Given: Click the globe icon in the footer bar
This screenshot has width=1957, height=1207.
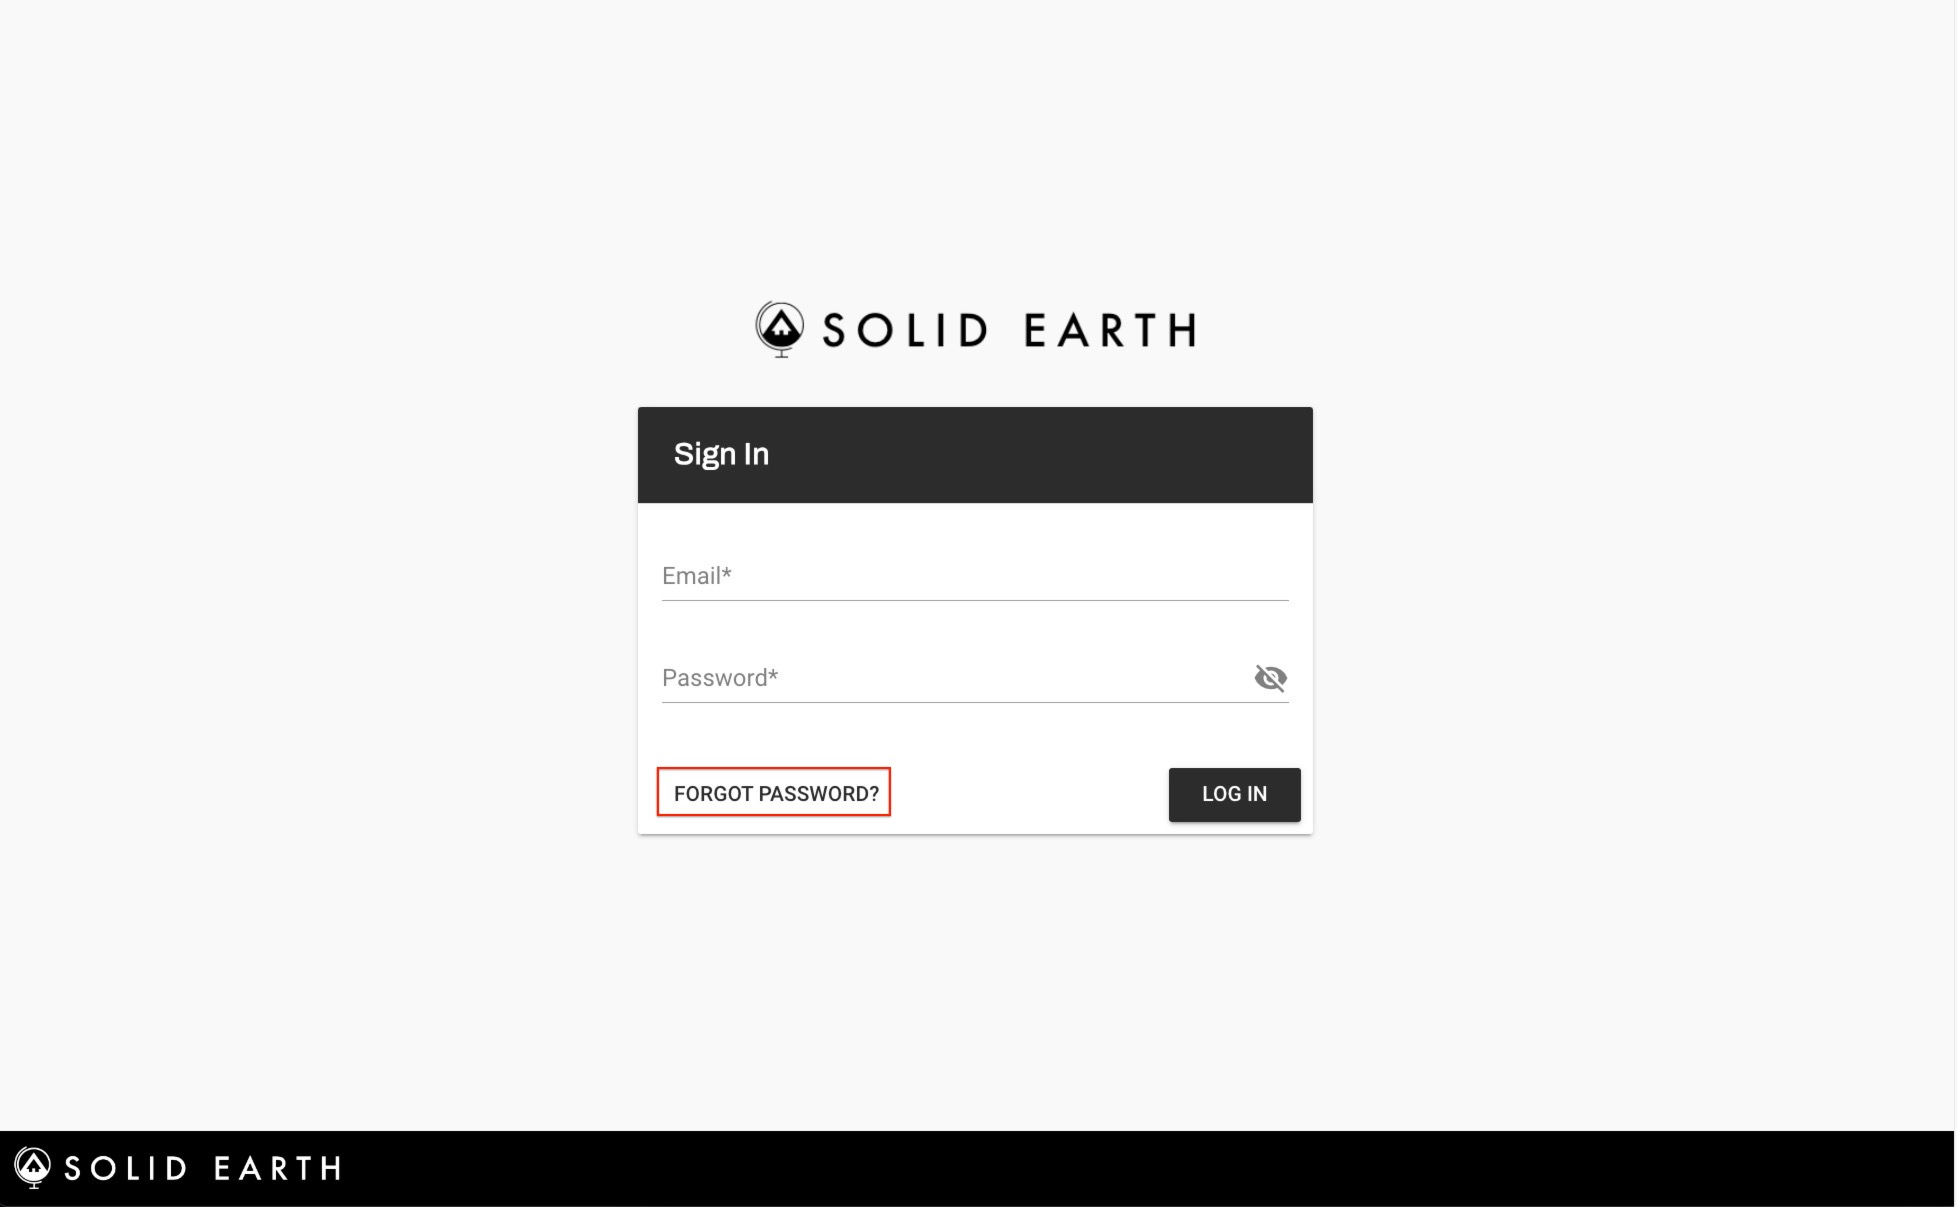Looking at the screenshot, I should click(33, 1166).
